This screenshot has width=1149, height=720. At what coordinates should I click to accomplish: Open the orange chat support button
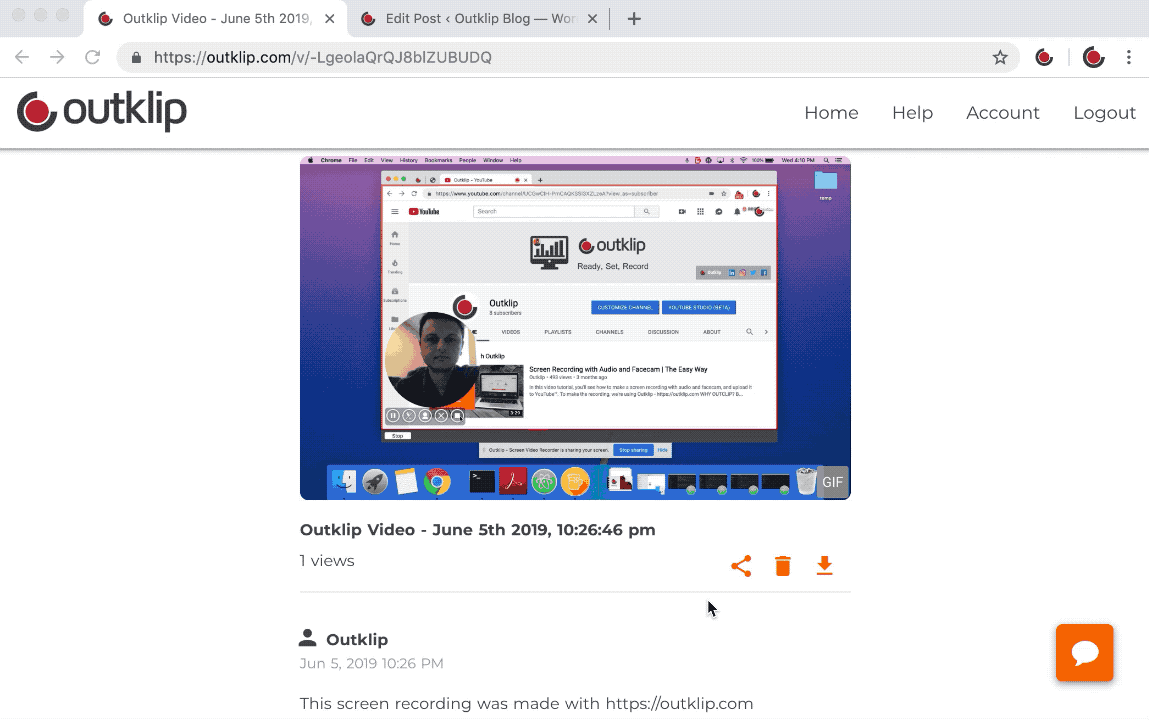1085,653
